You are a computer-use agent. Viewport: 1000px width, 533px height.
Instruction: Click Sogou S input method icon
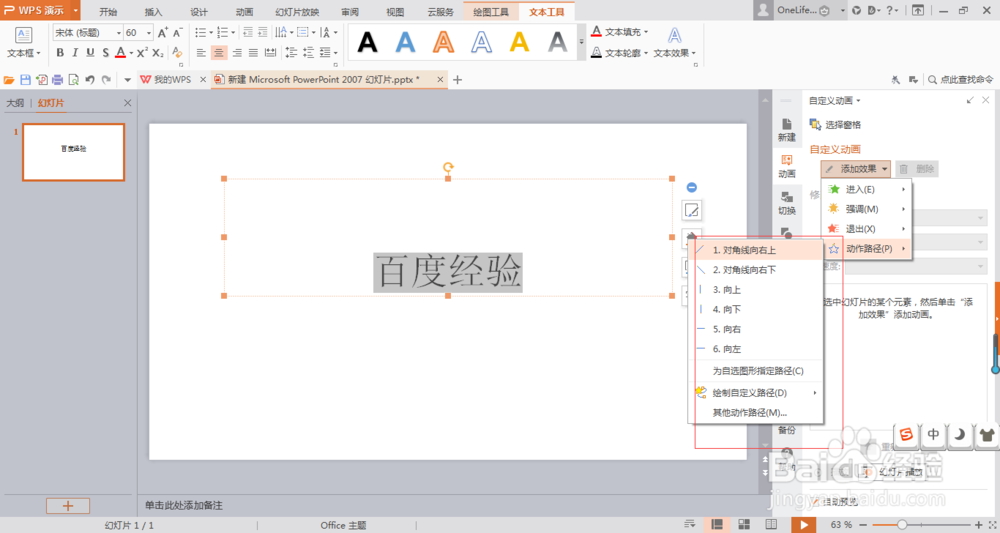(x=906, y=434)
